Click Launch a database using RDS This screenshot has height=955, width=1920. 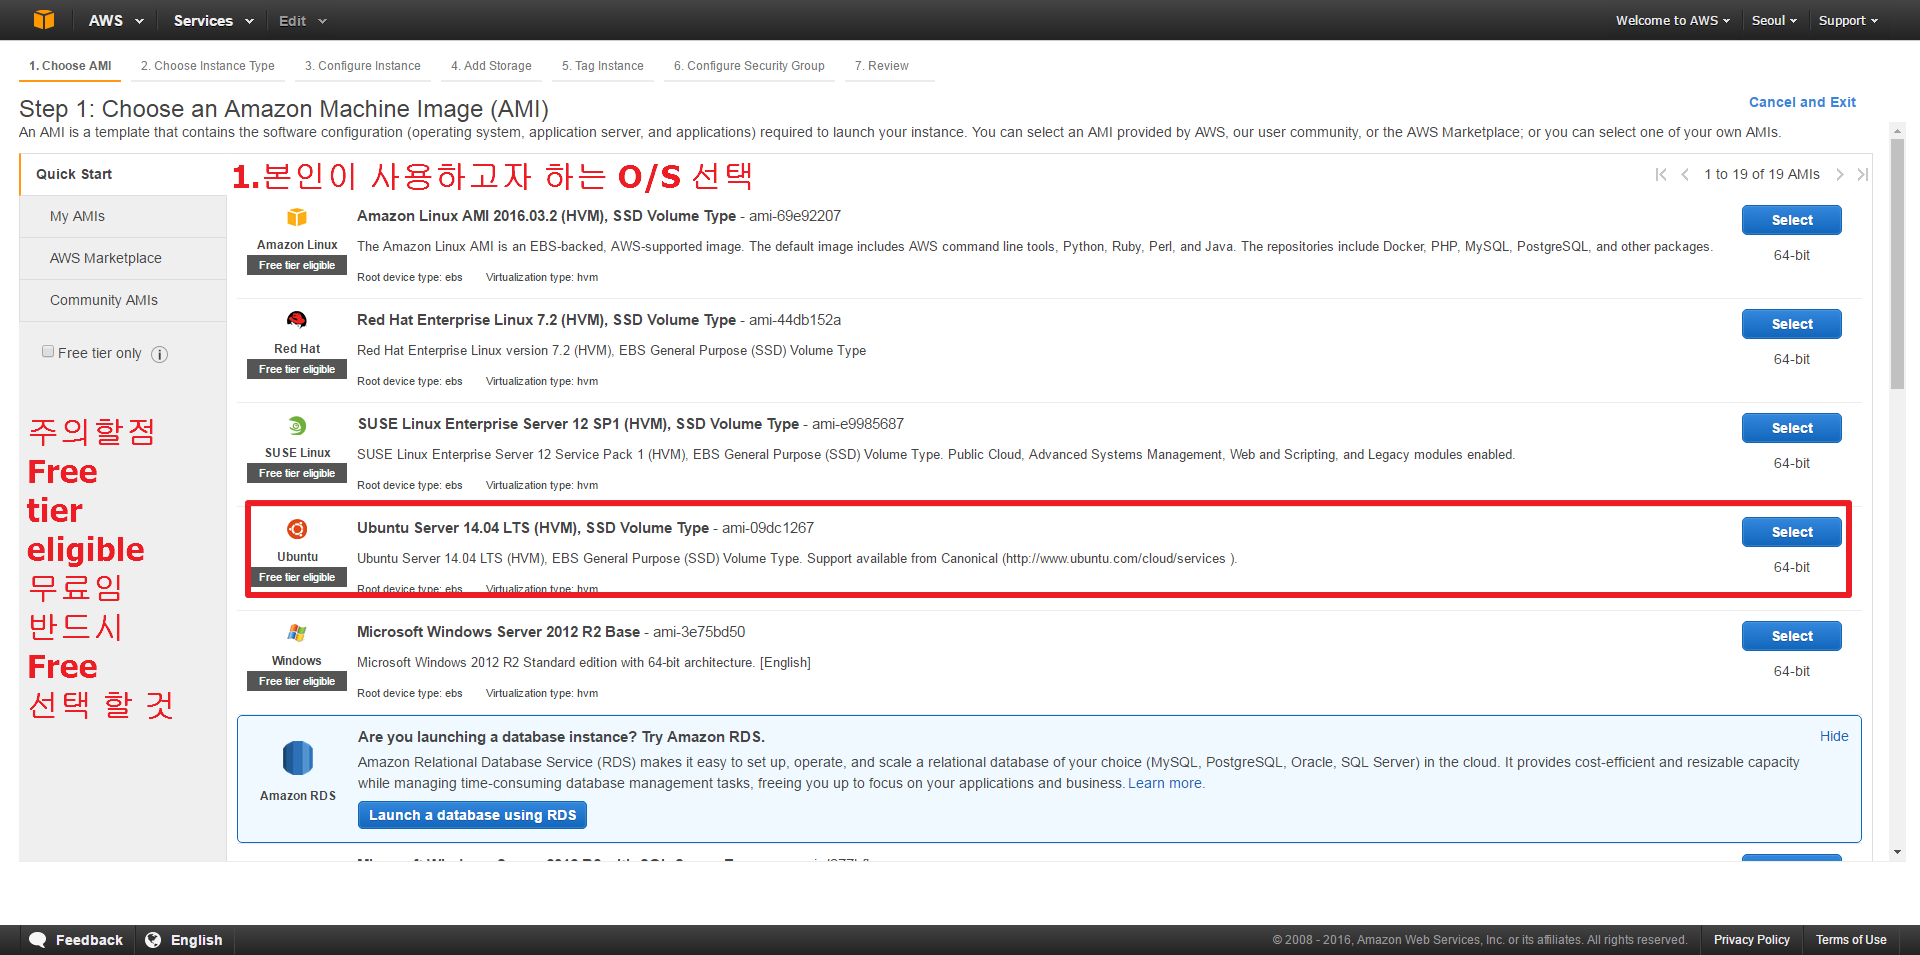click(x=472, y=815)
